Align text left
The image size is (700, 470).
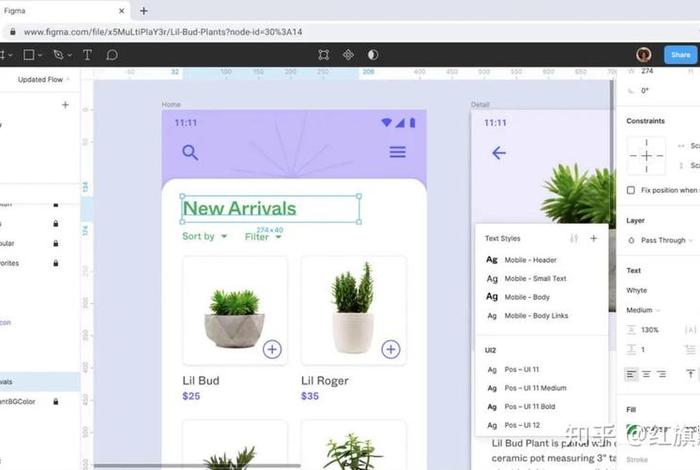coord(631,374)
